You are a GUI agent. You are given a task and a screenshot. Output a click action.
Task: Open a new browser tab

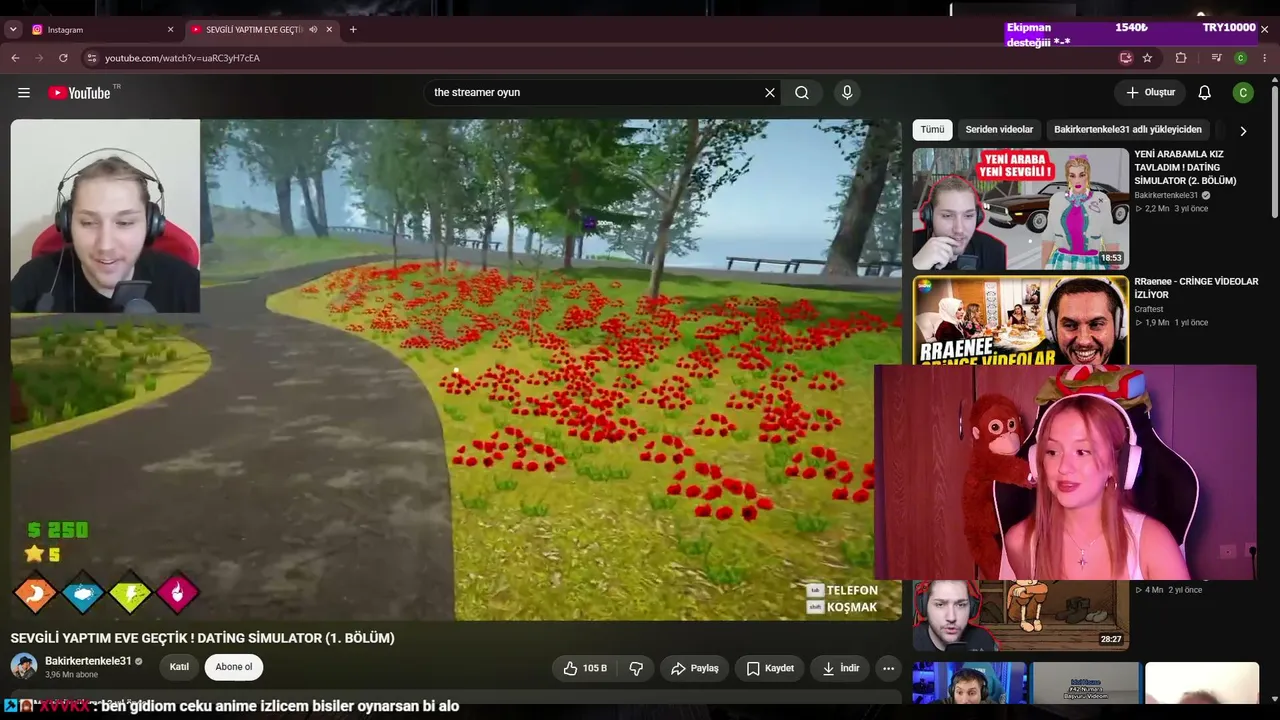pyautogui.click(x=353, y=30)
